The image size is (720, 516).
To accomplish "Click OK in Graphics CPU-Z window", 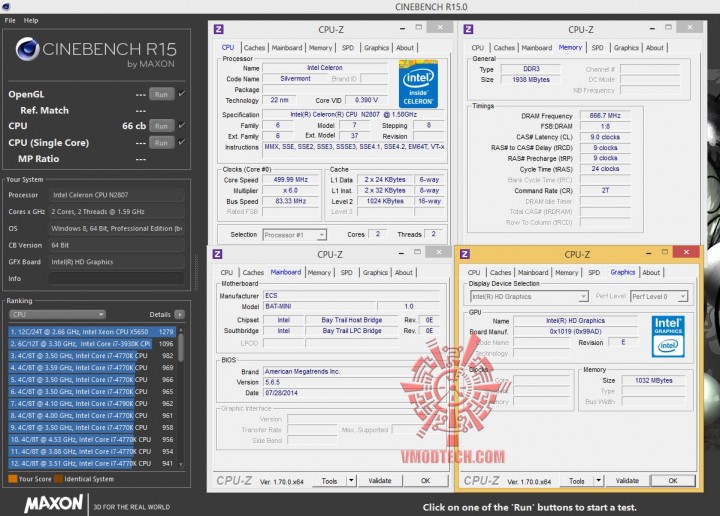I will [x=673, y=481].
